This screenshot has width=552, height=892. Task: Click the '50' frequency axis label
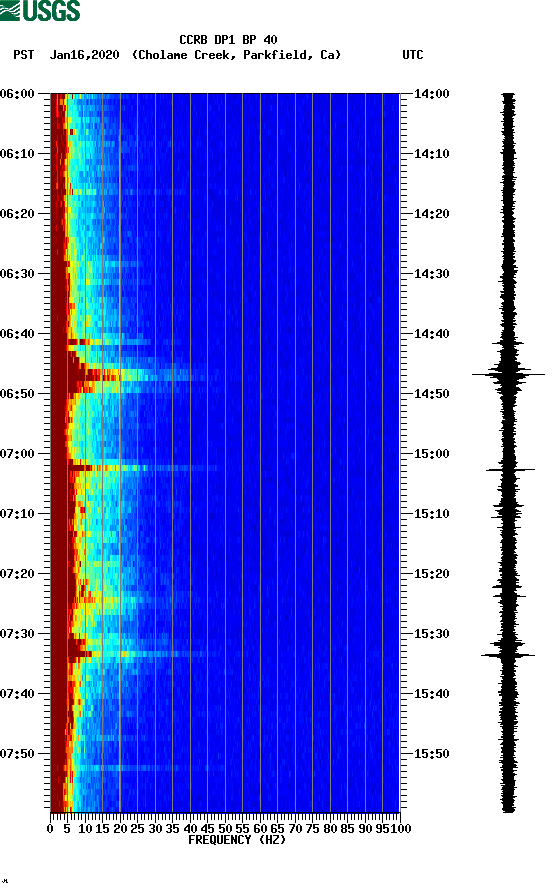click(225, 829)
